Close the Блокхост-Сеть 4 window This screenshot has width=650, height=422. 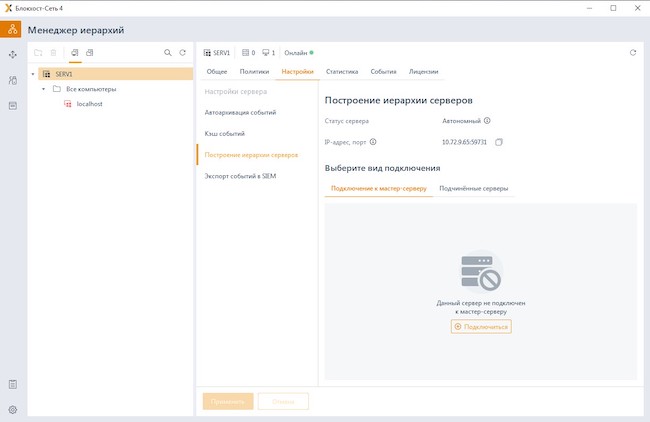click(638, 8)
